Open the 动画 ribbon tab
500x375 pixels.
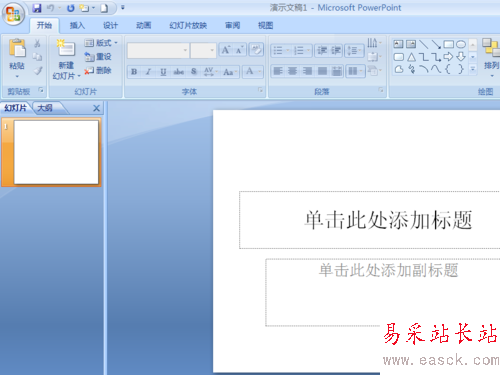[144, 25]
